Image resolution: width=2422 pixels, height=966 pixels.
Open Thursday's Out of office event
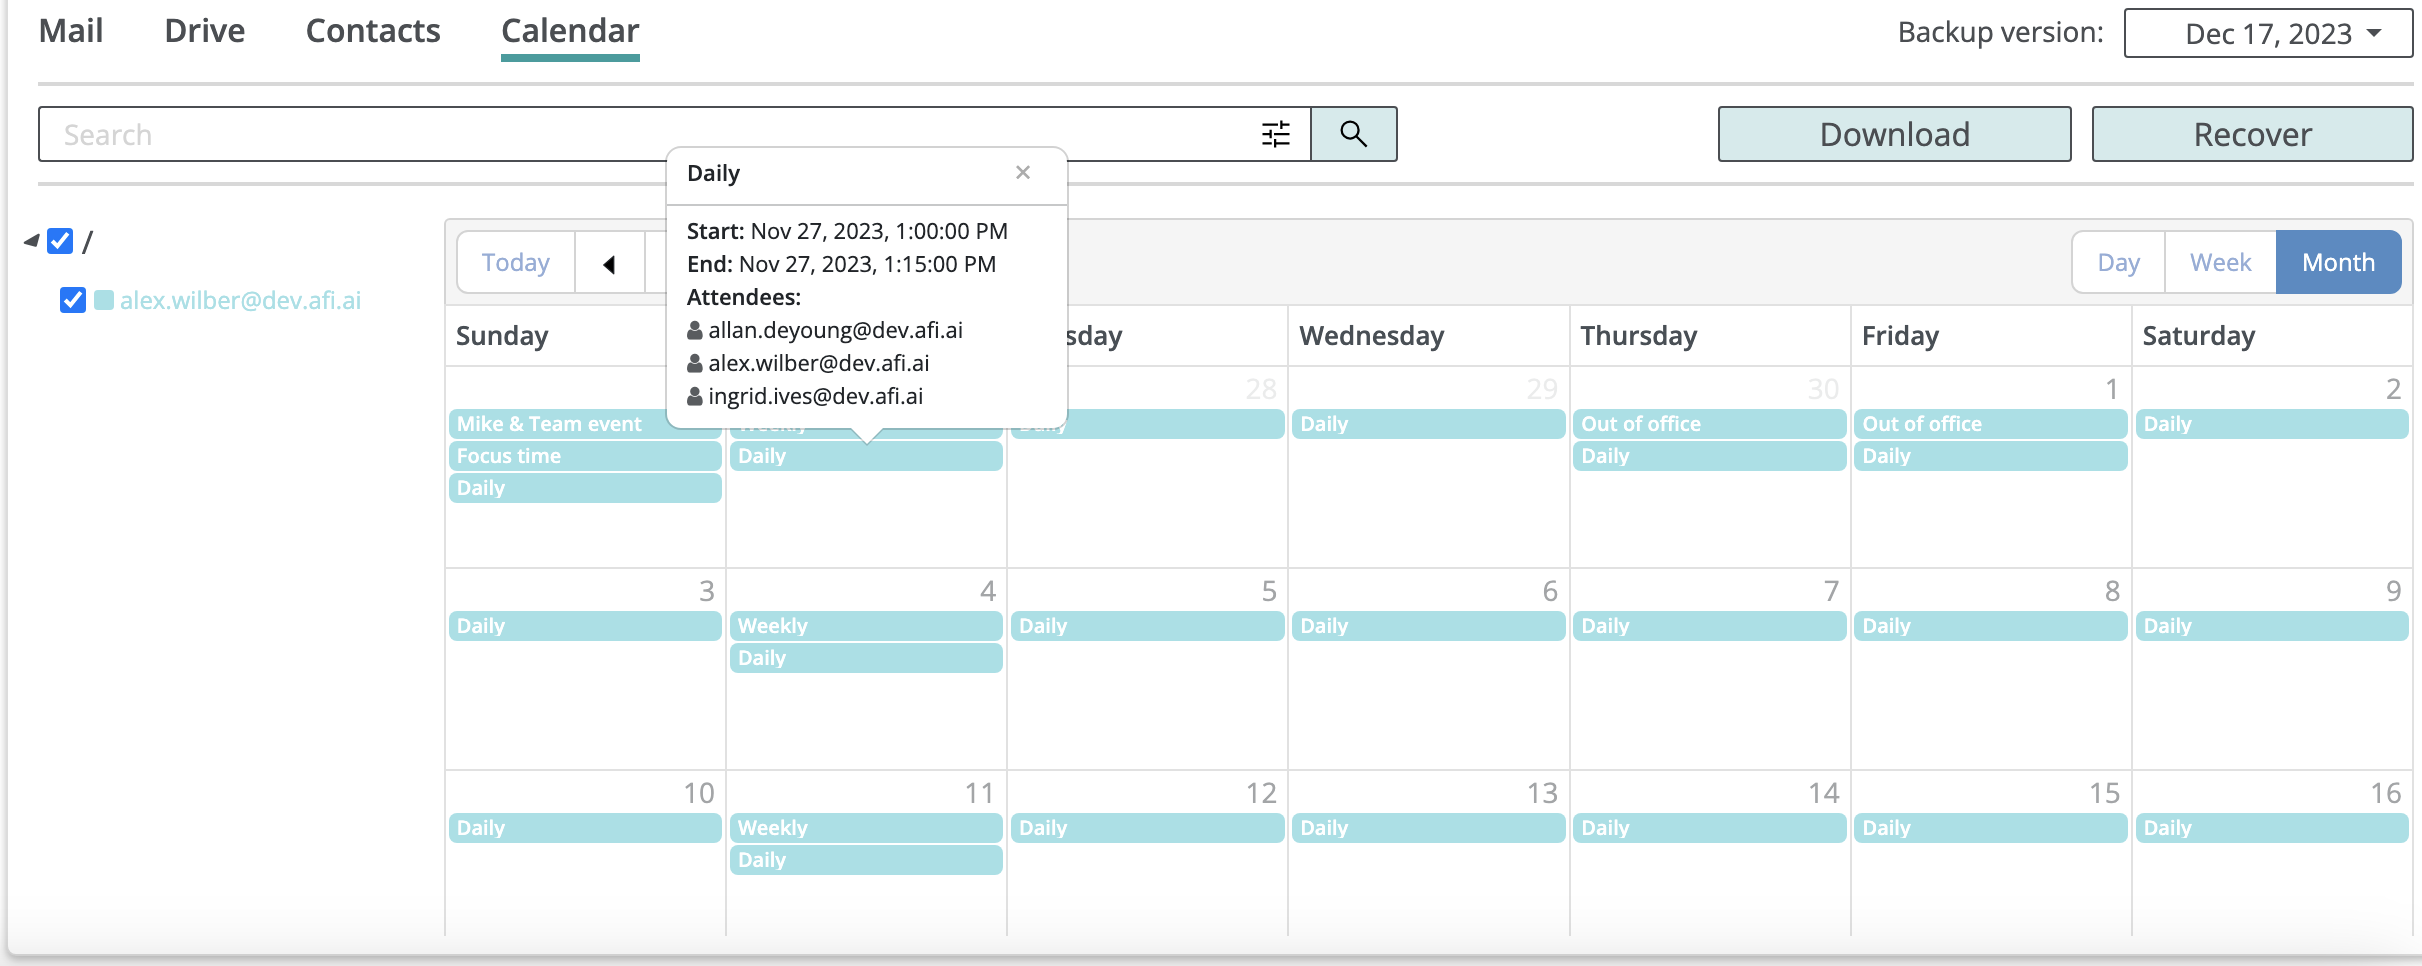tap(1708, 424)
